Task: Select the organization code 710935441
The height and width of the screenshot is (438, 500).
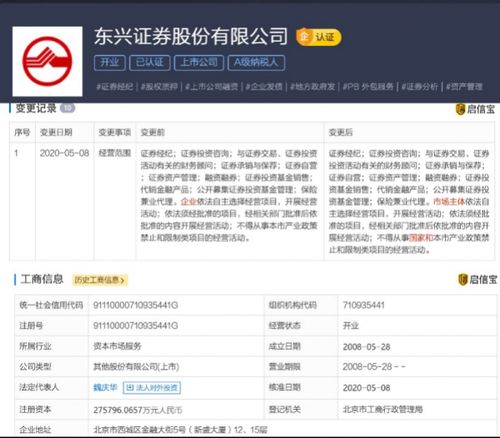Action: coord(364,305)
